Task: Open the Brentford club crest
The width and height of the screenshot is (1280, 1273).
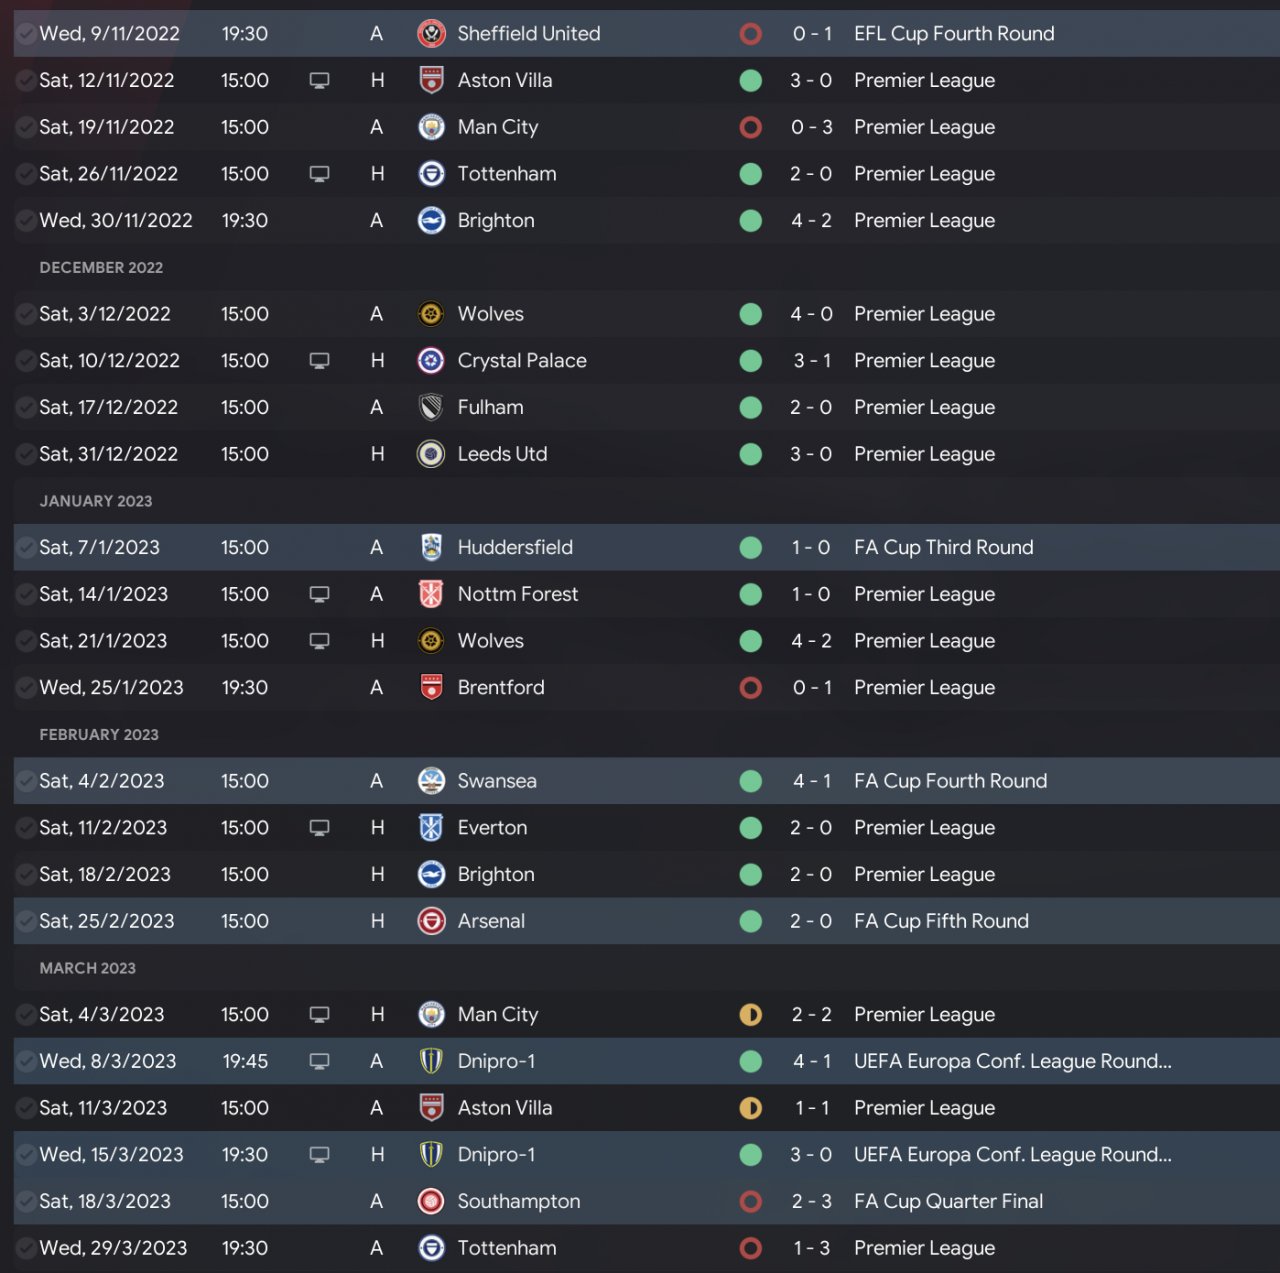Action: [x=431, y=688]
